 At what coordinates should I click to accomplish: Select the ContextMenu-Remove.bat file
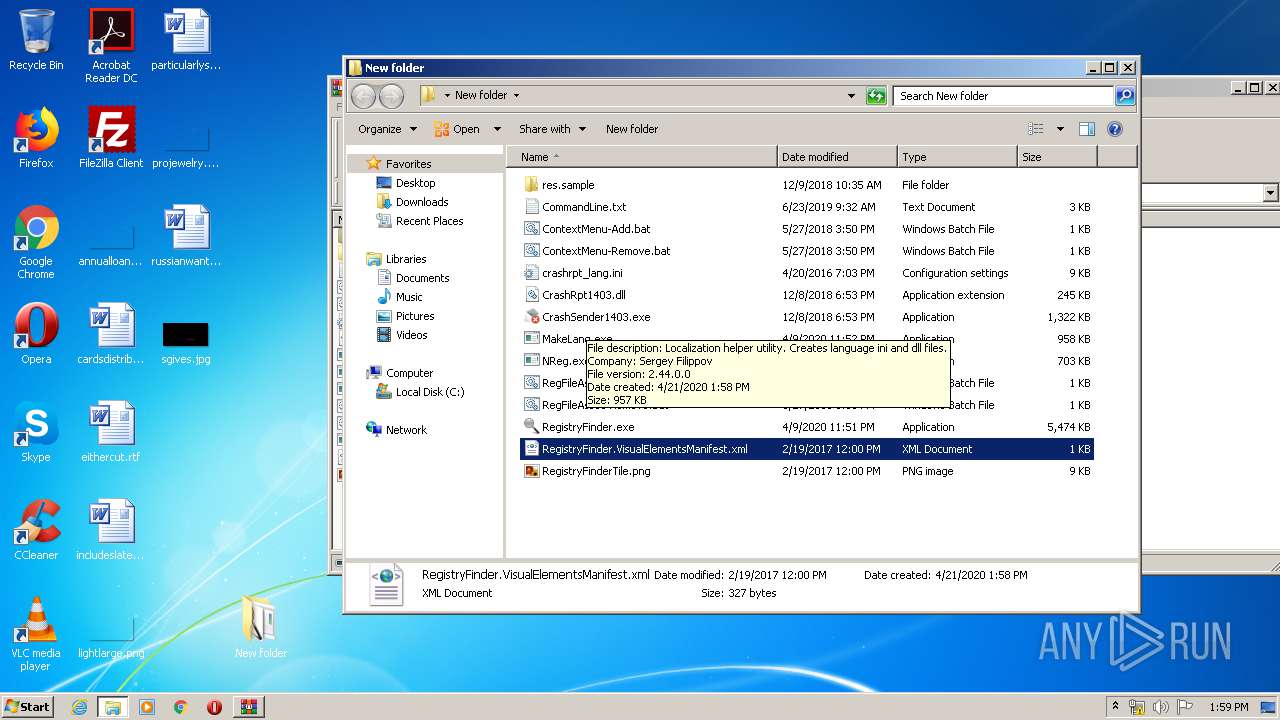click(x=807, y=251)
